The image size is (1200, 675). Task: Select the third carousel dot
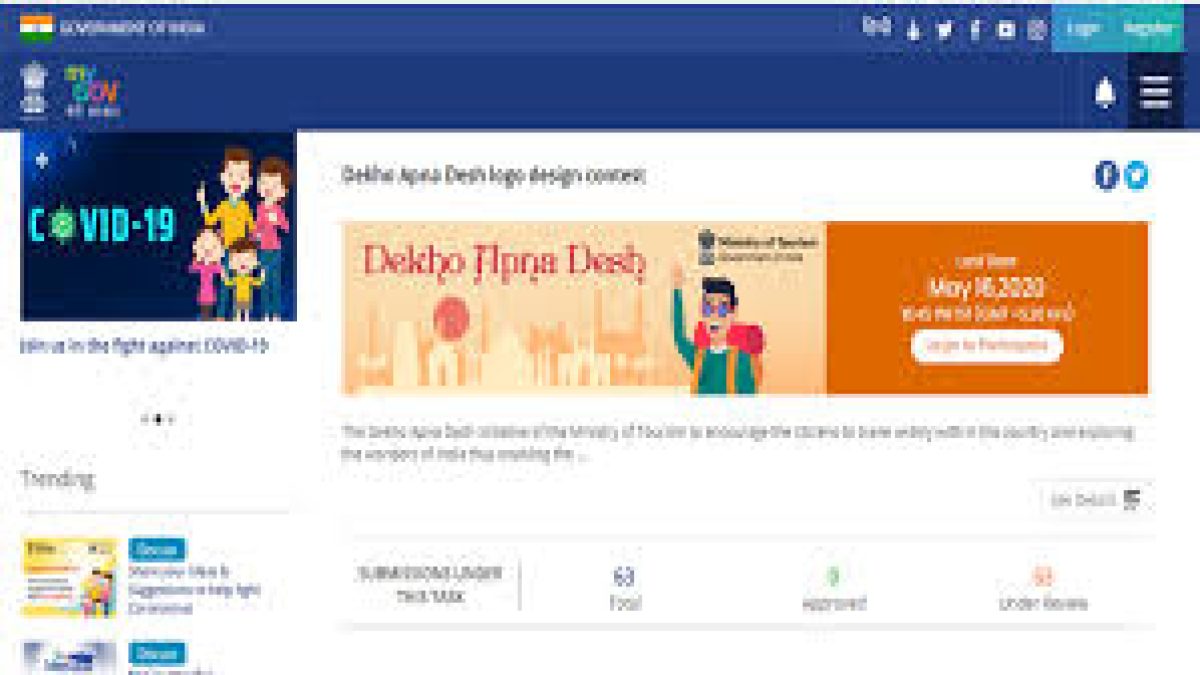click(170, 419)
